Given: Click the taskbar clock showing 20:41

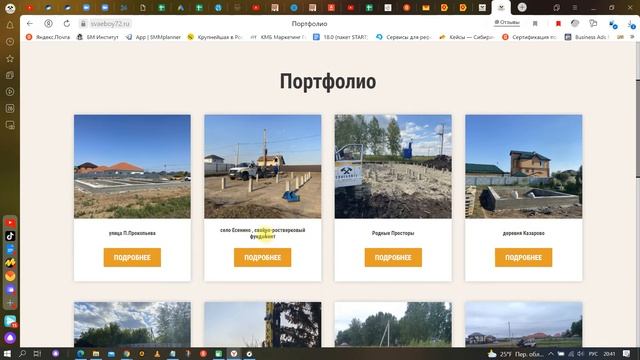Looking at the screenshot, I should click(609, 354).
